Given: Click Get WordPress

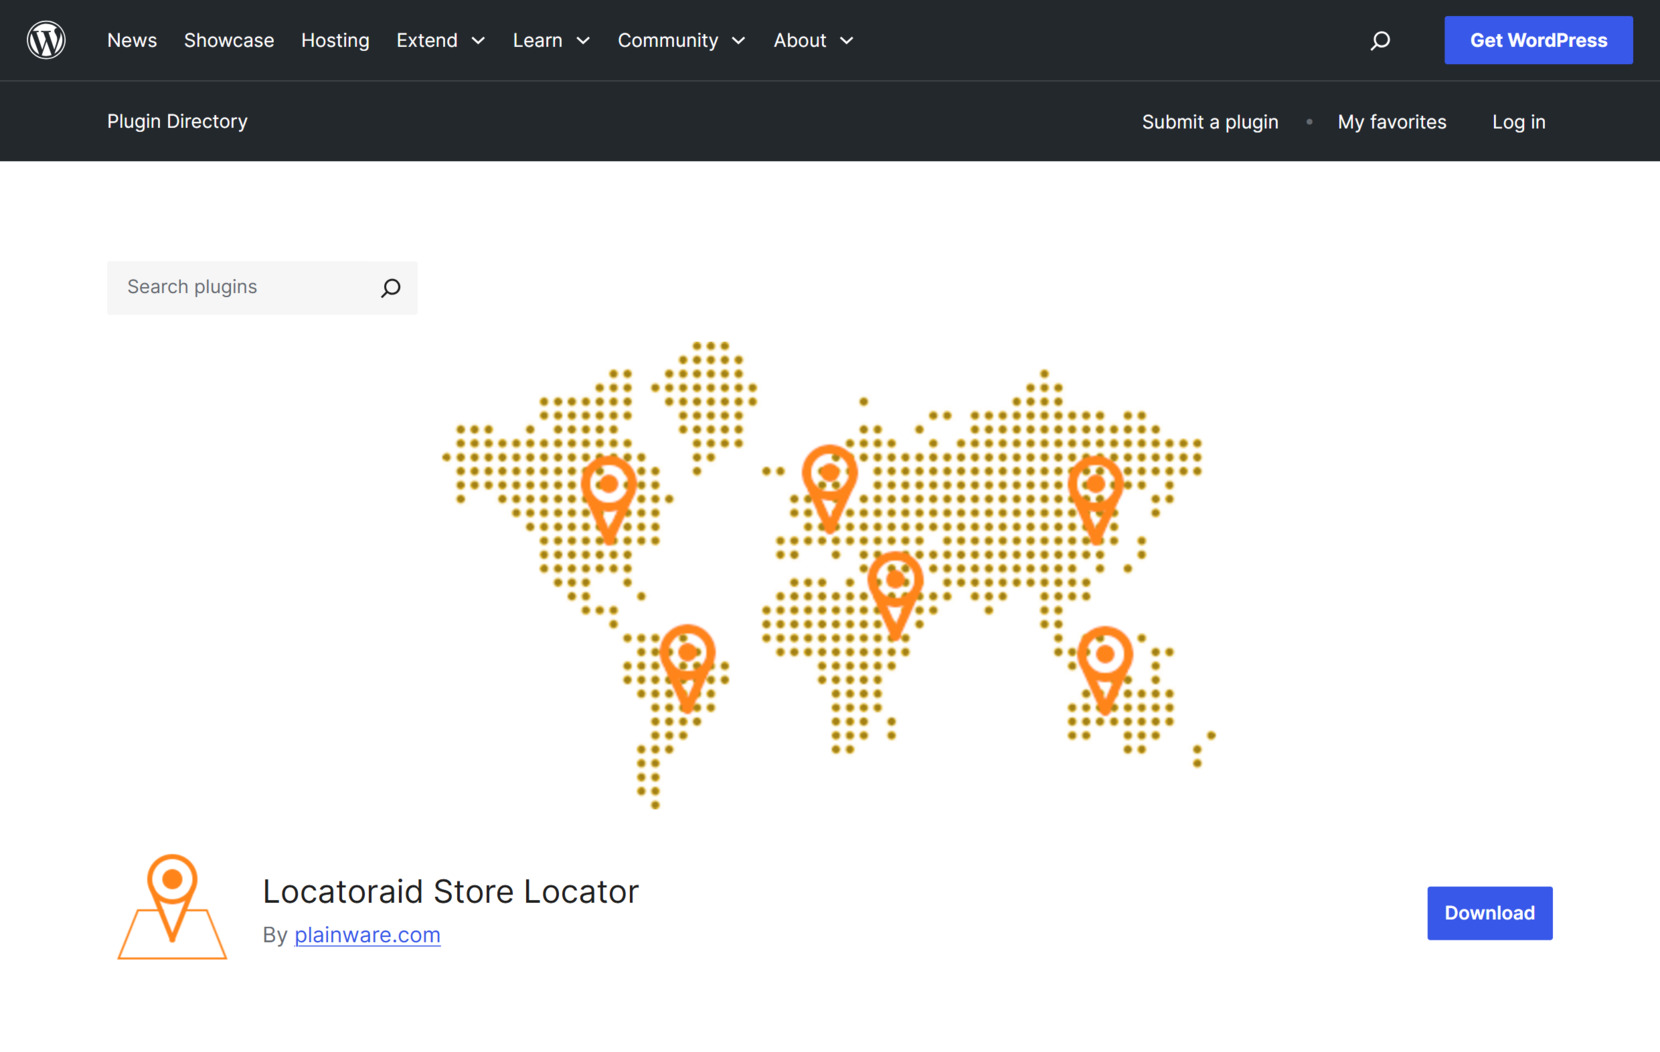Looking at the screenshot, I should pyautogui.click(x=1538, y=40).
